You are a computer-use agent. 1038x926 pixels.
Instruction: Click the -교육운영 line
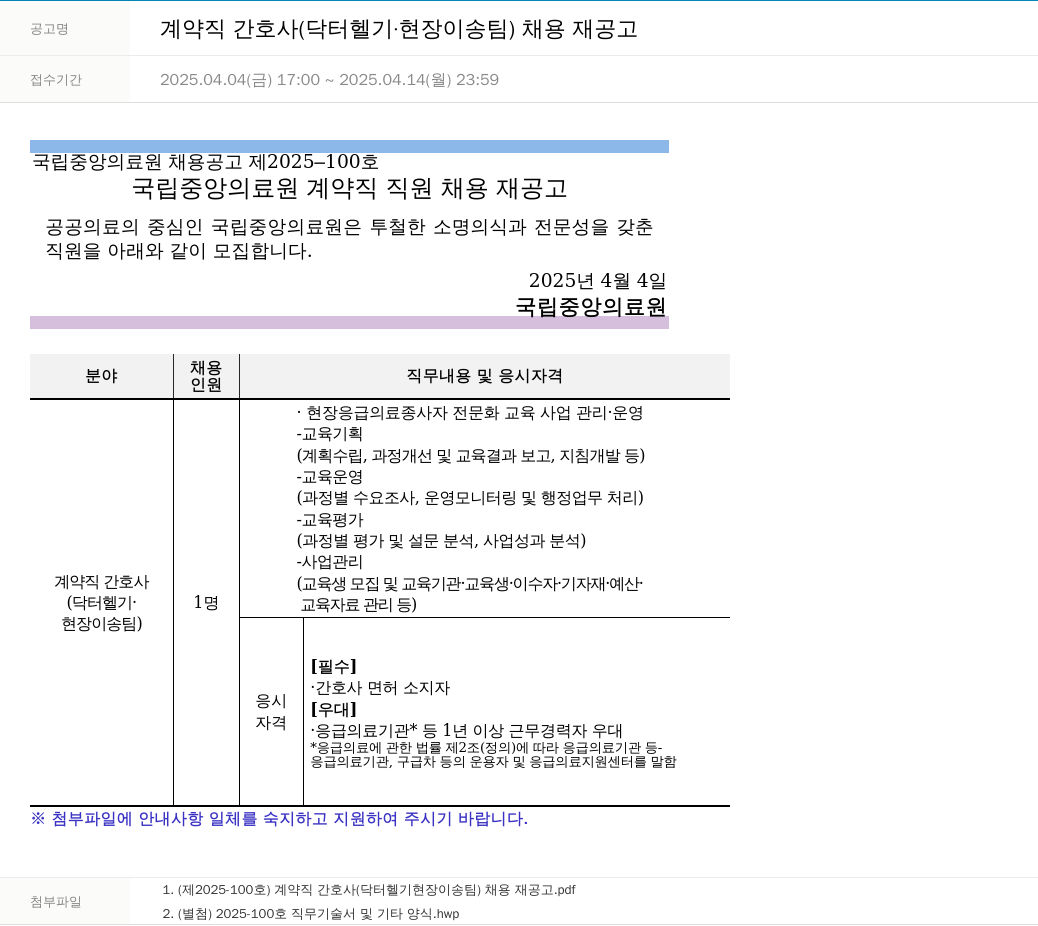(x=329, y=477)
